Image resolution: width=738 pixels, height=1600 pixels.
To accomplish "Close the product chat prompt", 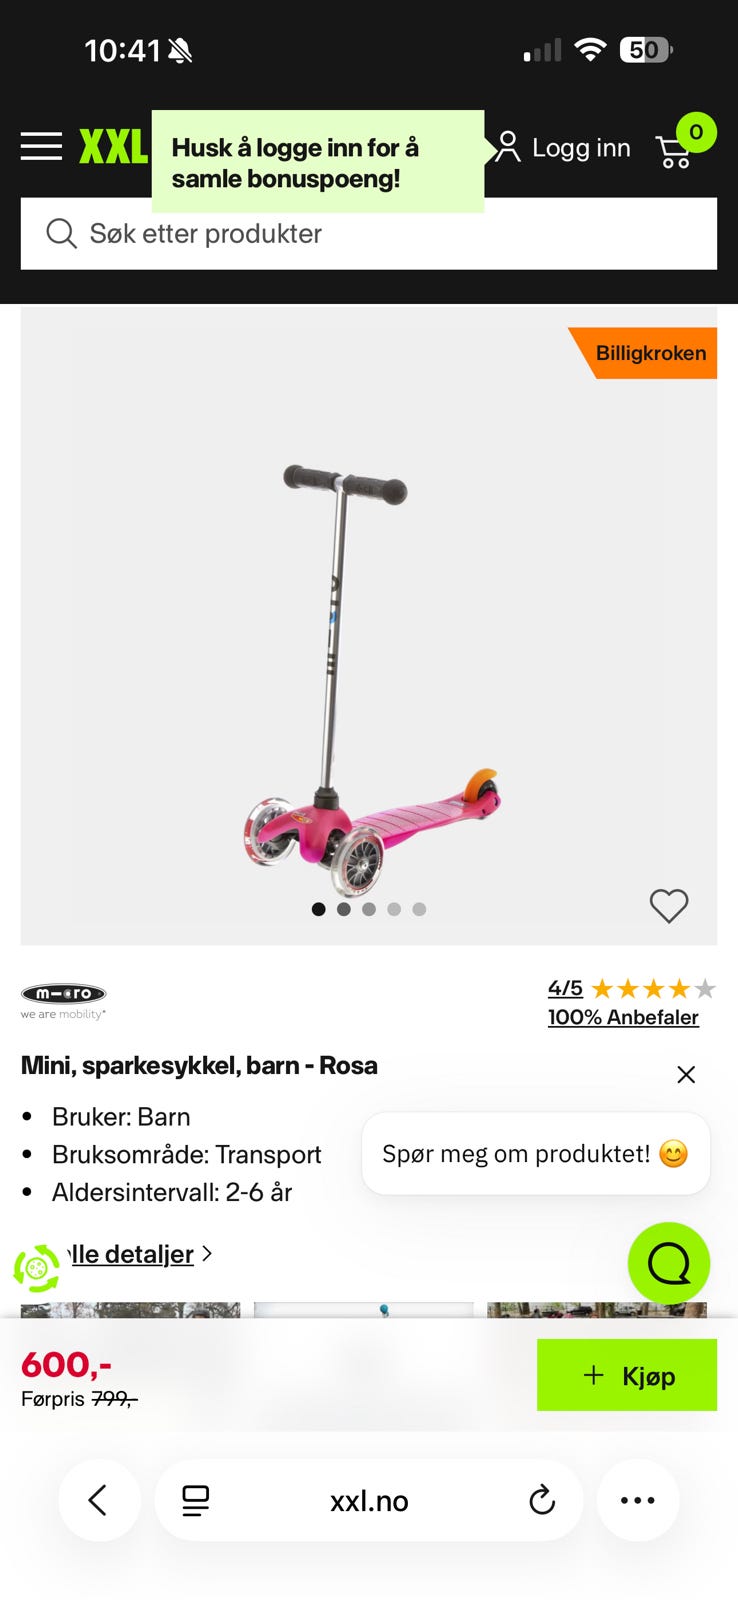I will [x=686, y=1074].
